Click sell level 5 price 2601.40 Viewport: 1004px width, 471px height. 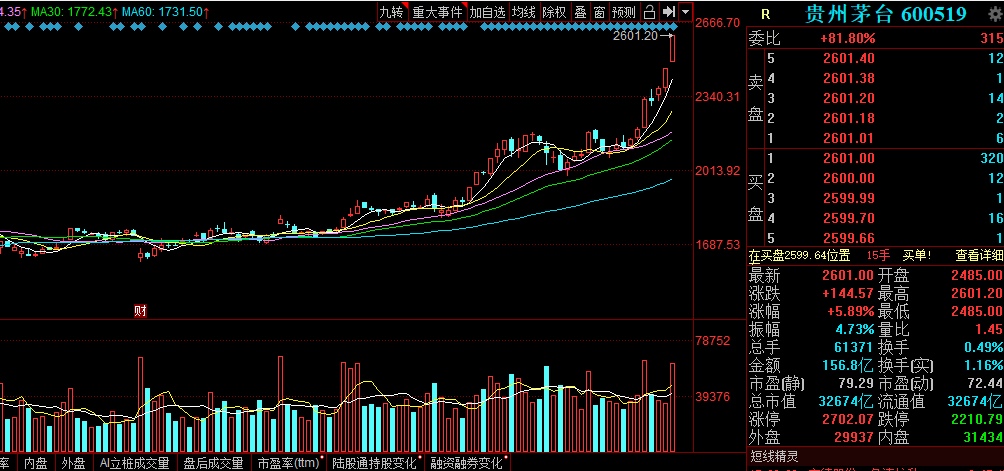pos(850,59)
